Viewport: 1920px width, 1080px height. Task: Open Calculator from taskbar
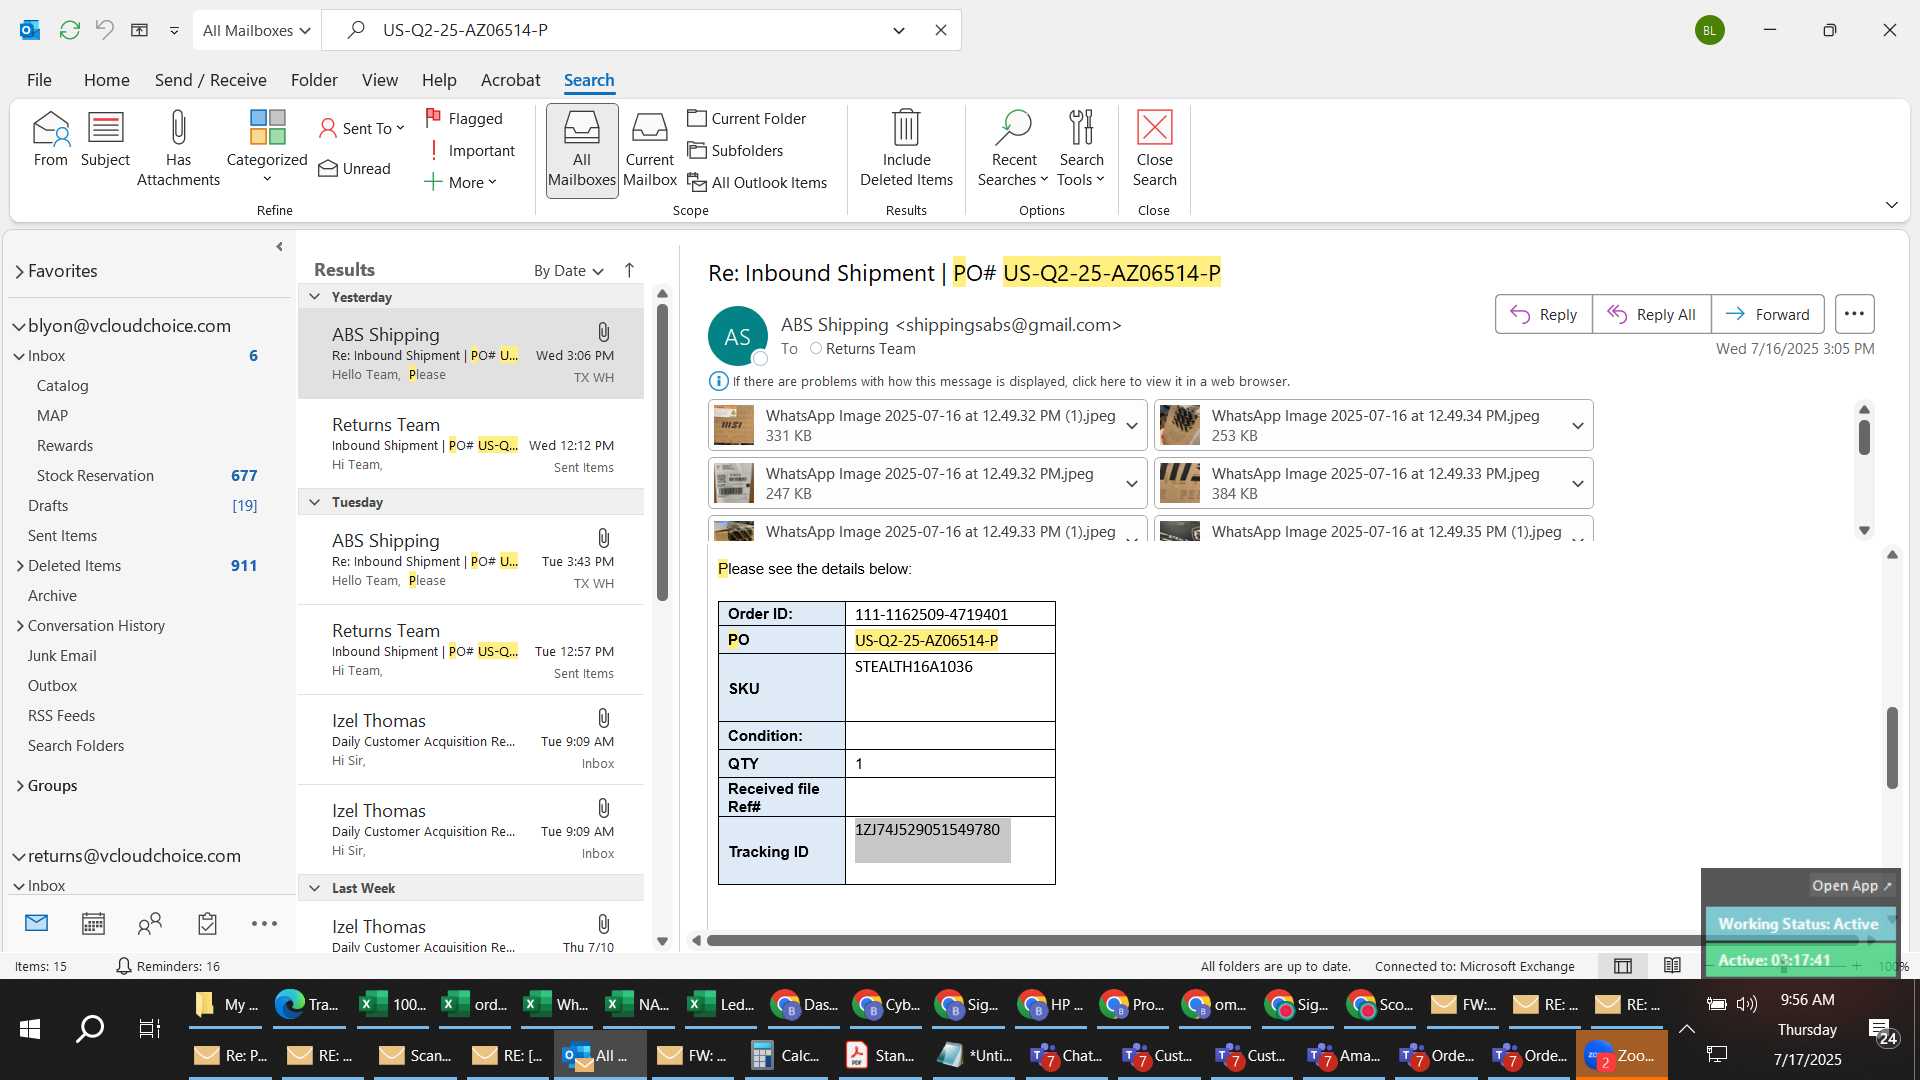[x=786, y=1055]
